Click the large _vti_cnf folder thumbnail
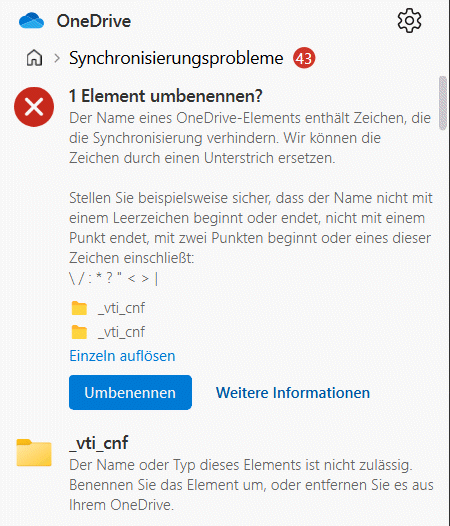The height and width of the screenshot is (526, 450). (x=34, y=453)
